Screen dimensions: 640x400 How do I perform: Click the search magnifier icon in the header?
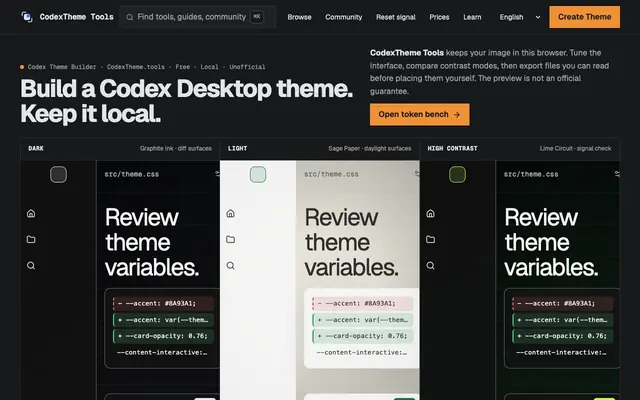129,17
